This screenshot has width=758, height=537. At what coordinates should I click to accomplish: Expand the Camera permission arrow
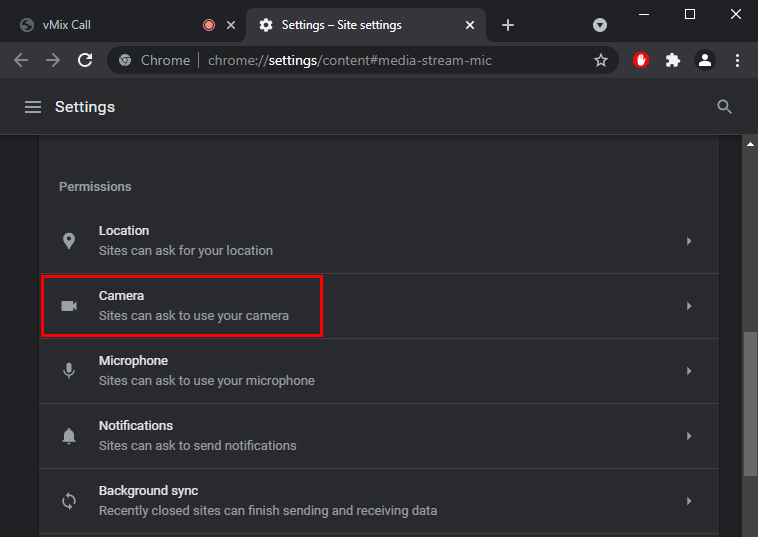(x=688, y=306)
